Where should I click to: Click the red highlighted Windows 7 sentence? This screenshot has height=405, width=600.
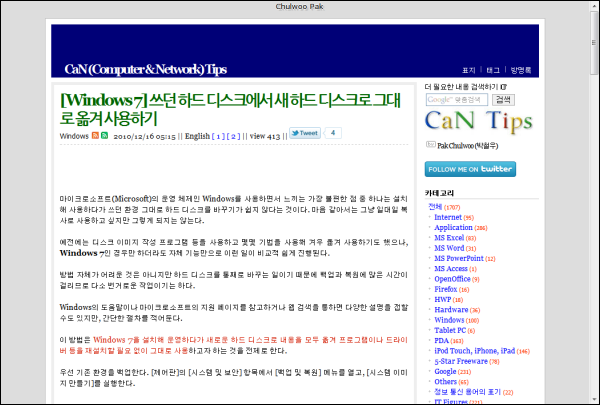(233, 345)
